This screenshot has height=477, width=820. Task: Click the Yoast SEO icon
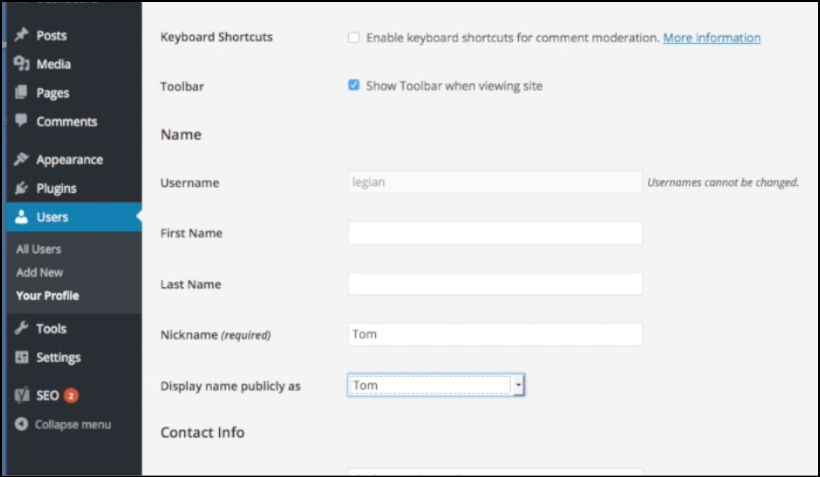[21, 395]
